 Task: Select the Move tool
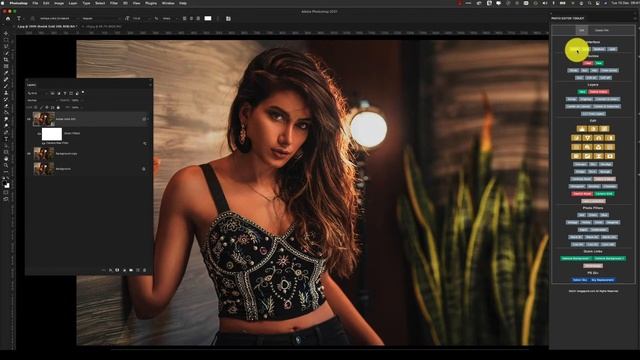click(x=6, y=33)
